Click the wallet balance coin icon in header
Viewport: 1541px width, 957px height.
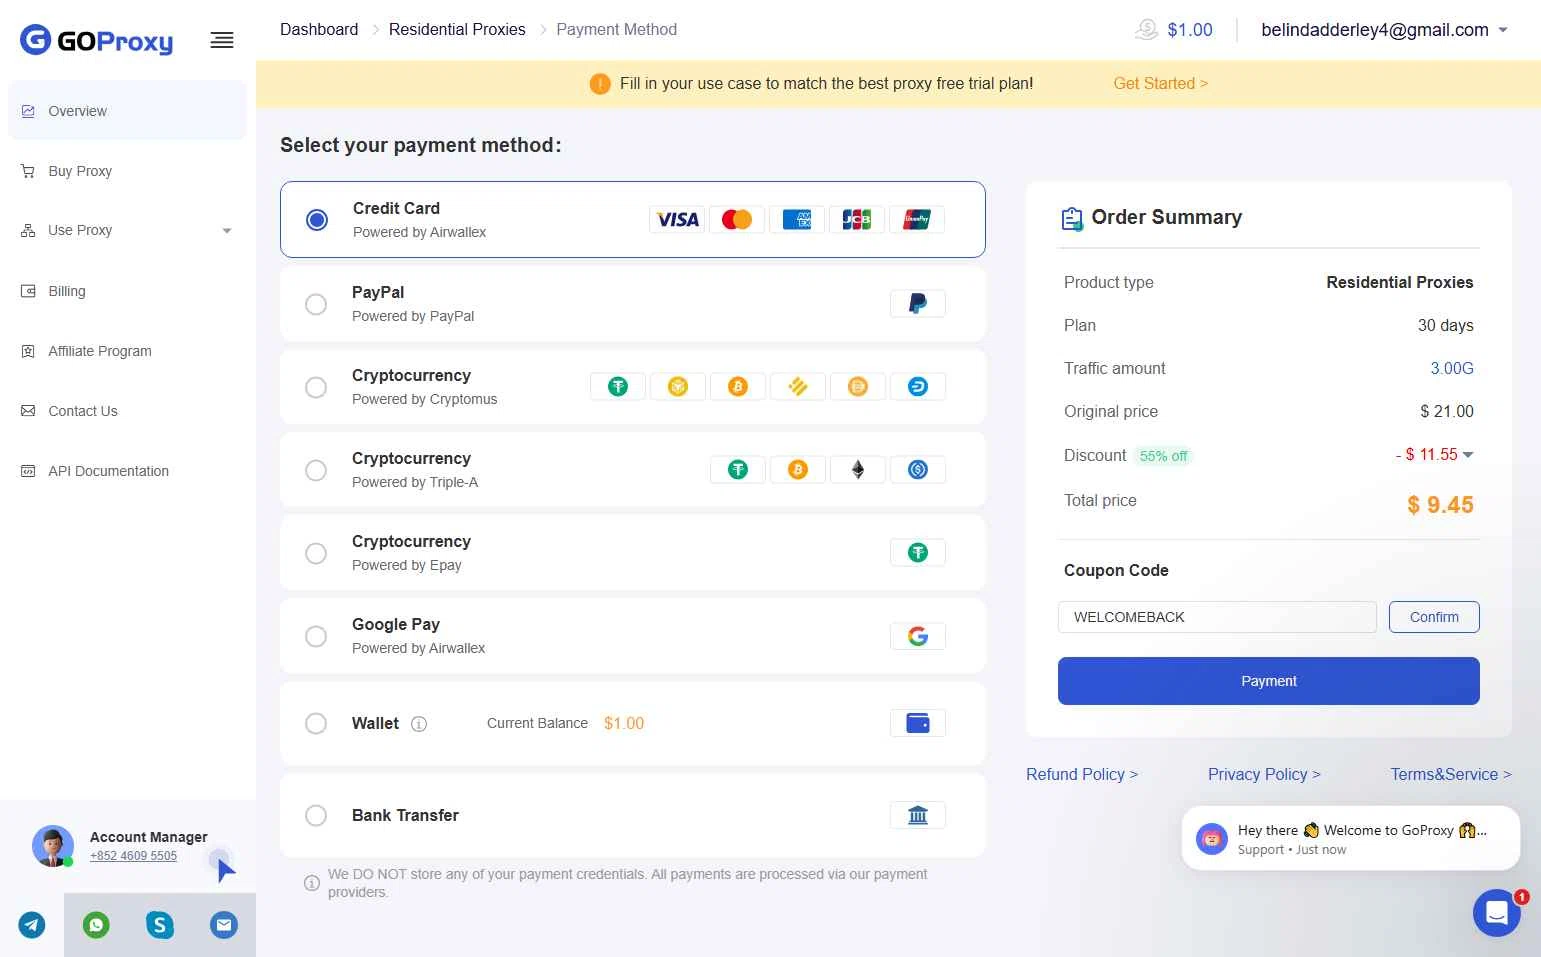[1146, 30]
